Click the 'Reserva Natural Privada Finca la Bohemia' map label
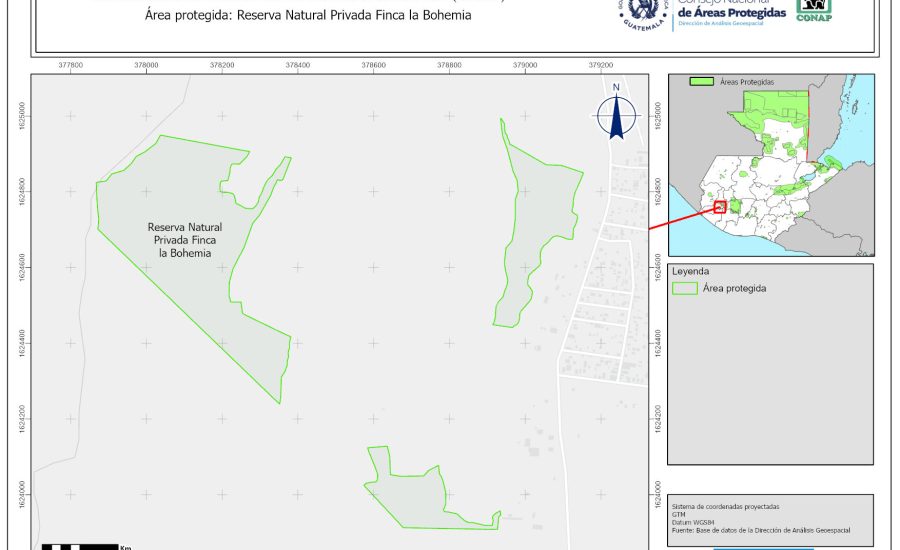 click(x=185, y=240)
